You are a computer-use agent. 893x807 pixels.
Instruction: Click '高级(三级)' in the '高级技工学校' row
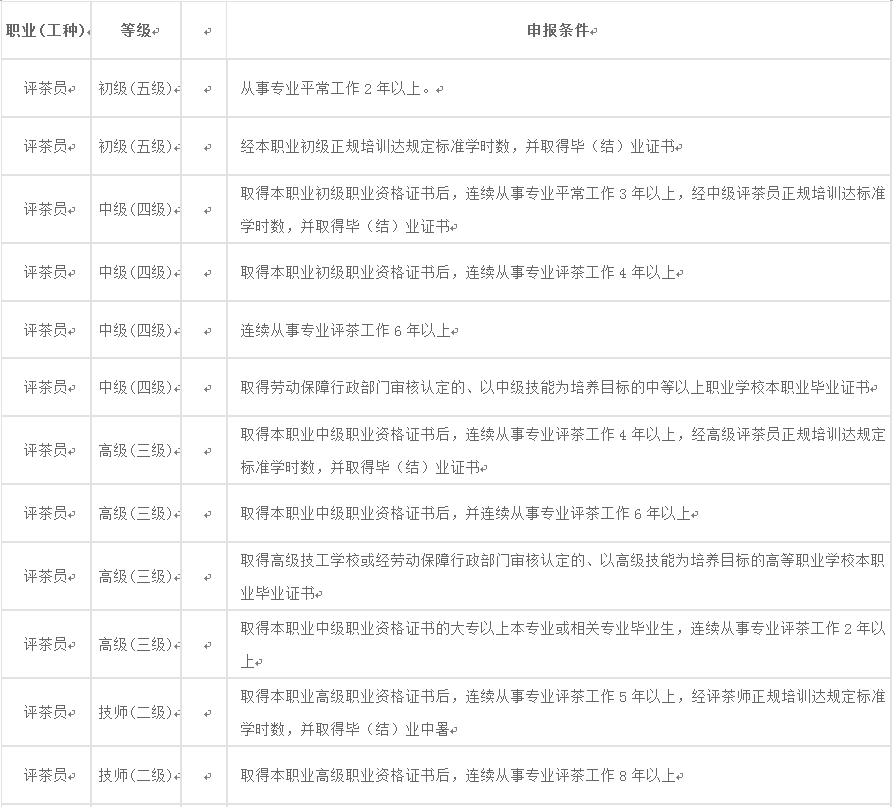[136, 576]
